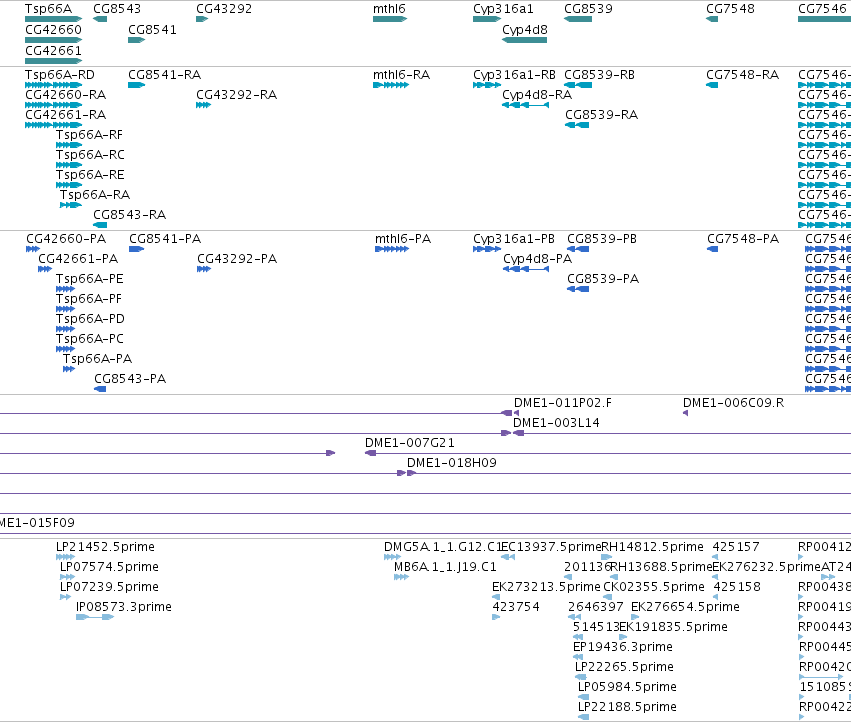Click the Tsp66A-RF transcript label
The height and width of the screenshot is (722, 851).
tap(89, 135)
